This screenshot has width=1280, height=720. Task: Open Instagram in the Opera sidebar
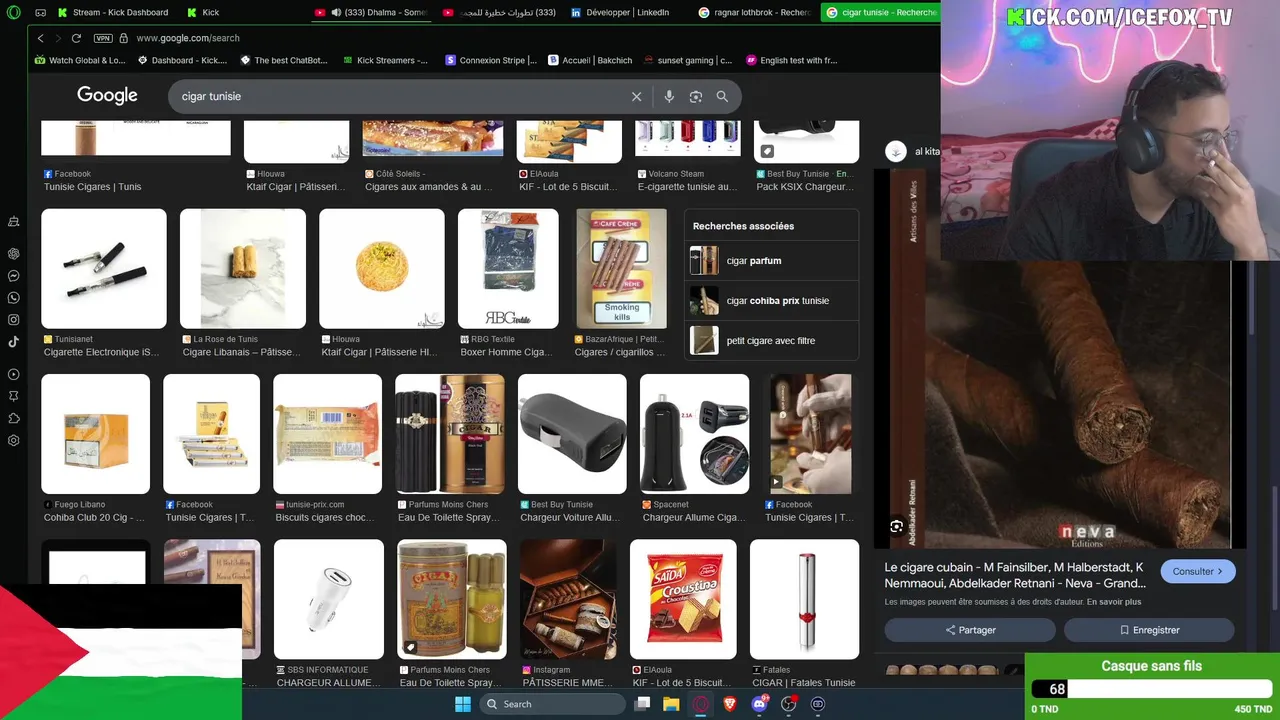coord(14,320)
